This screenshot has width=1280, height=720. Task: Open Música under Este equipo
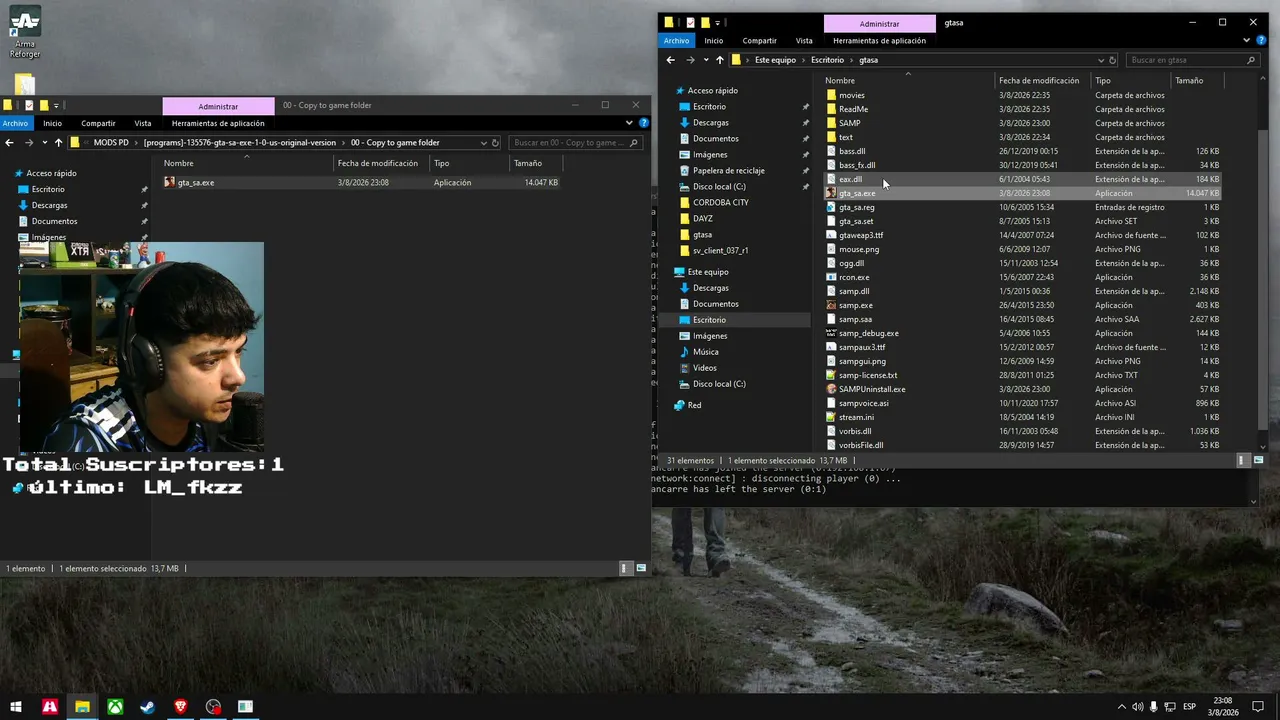(705, 352)
